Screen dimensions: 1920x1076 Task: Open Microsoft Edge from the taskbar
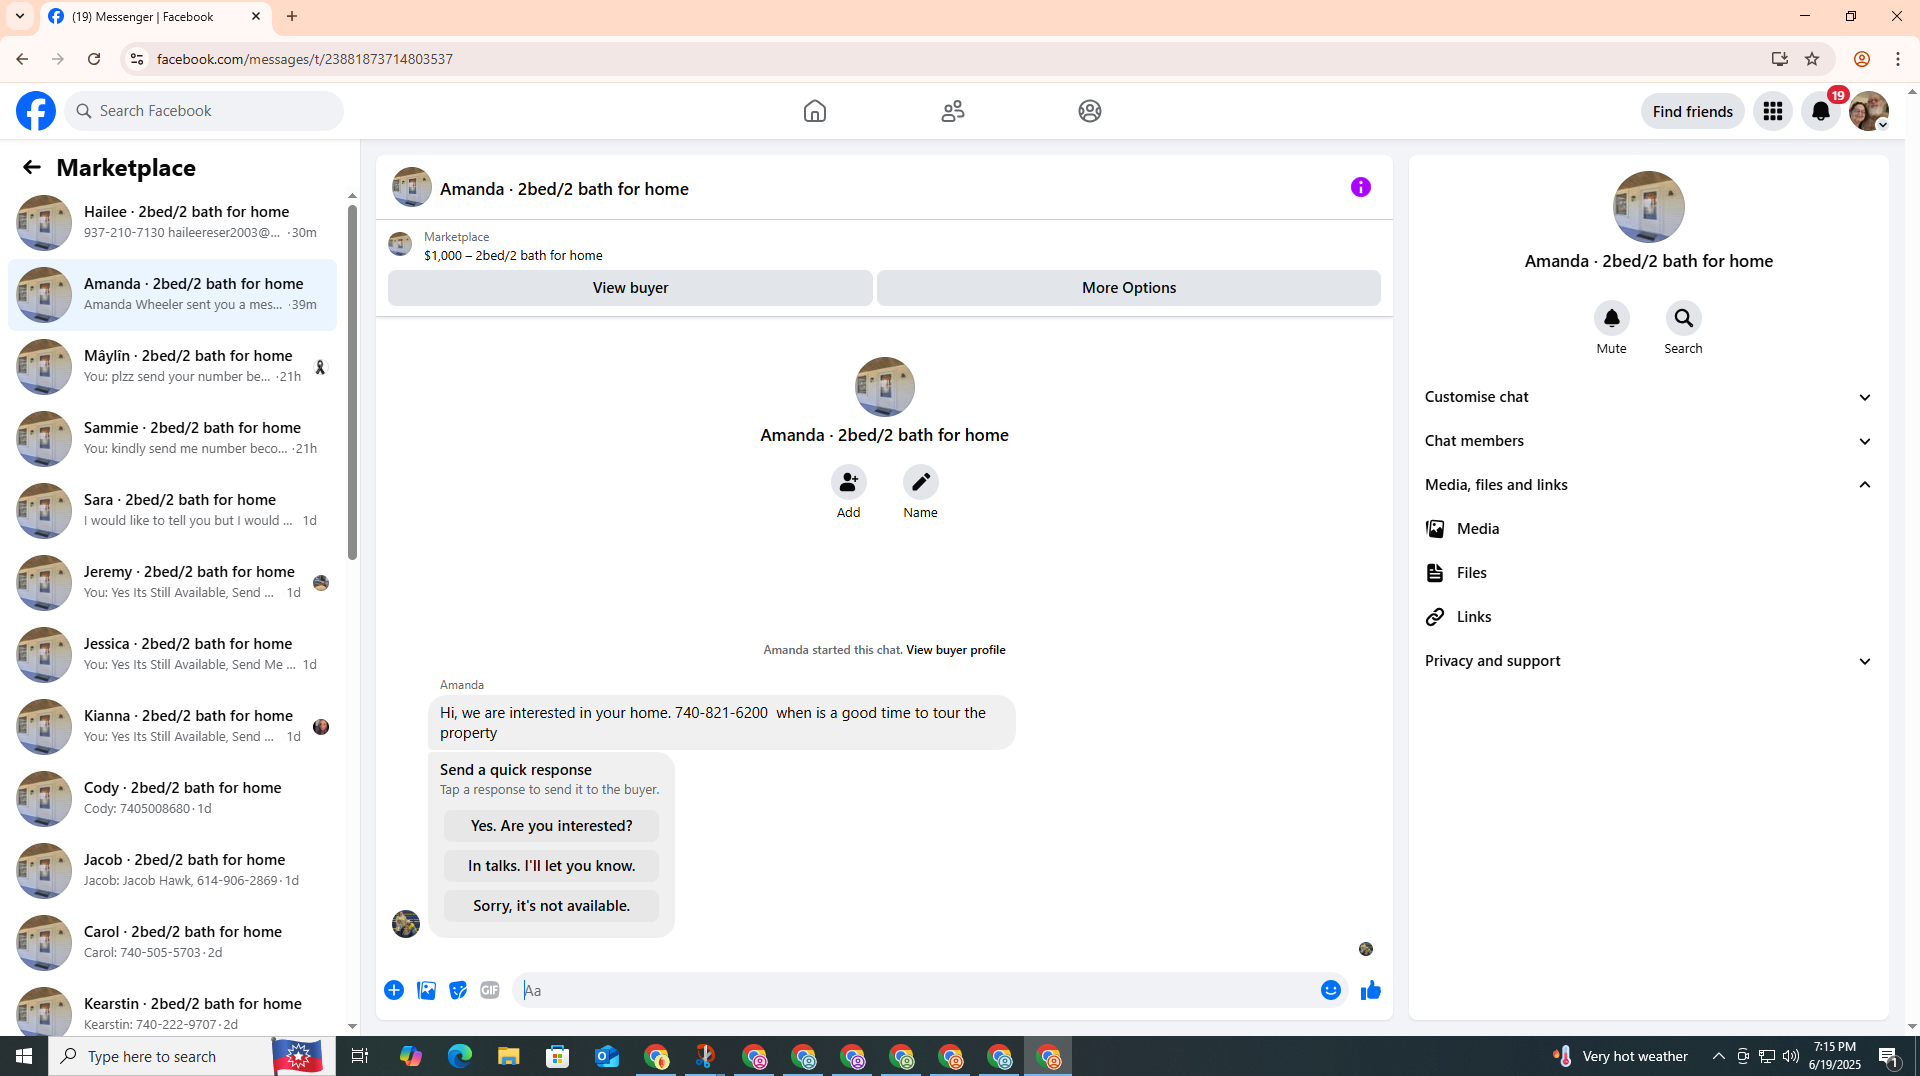coord(460,1056)
